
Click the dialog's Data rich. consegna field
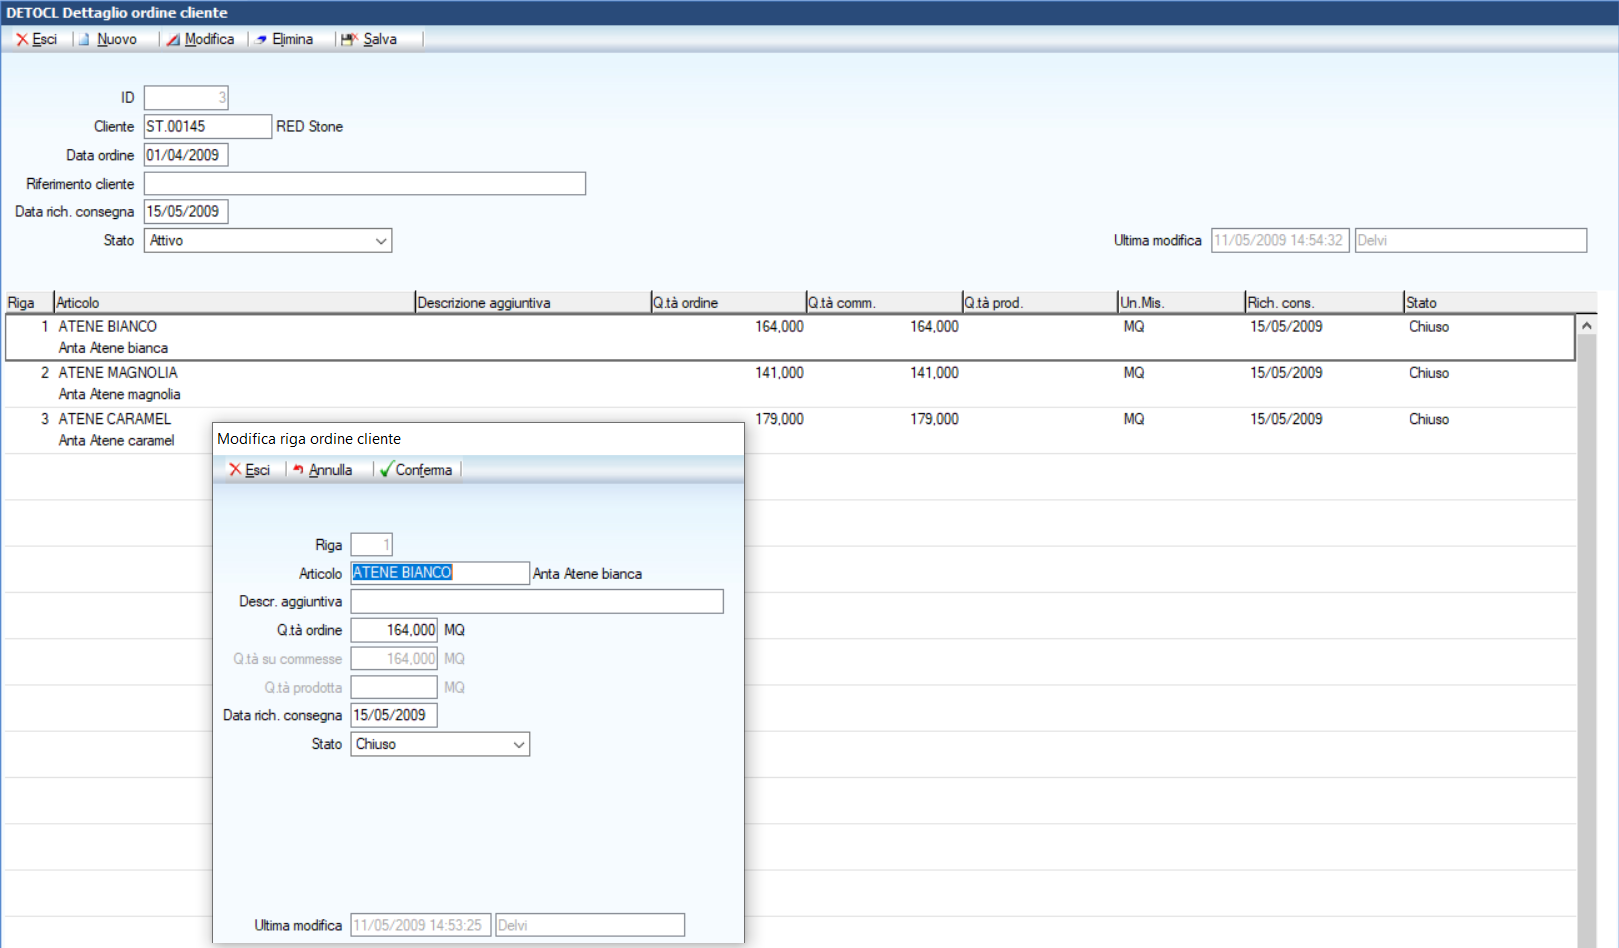(394, 716)
